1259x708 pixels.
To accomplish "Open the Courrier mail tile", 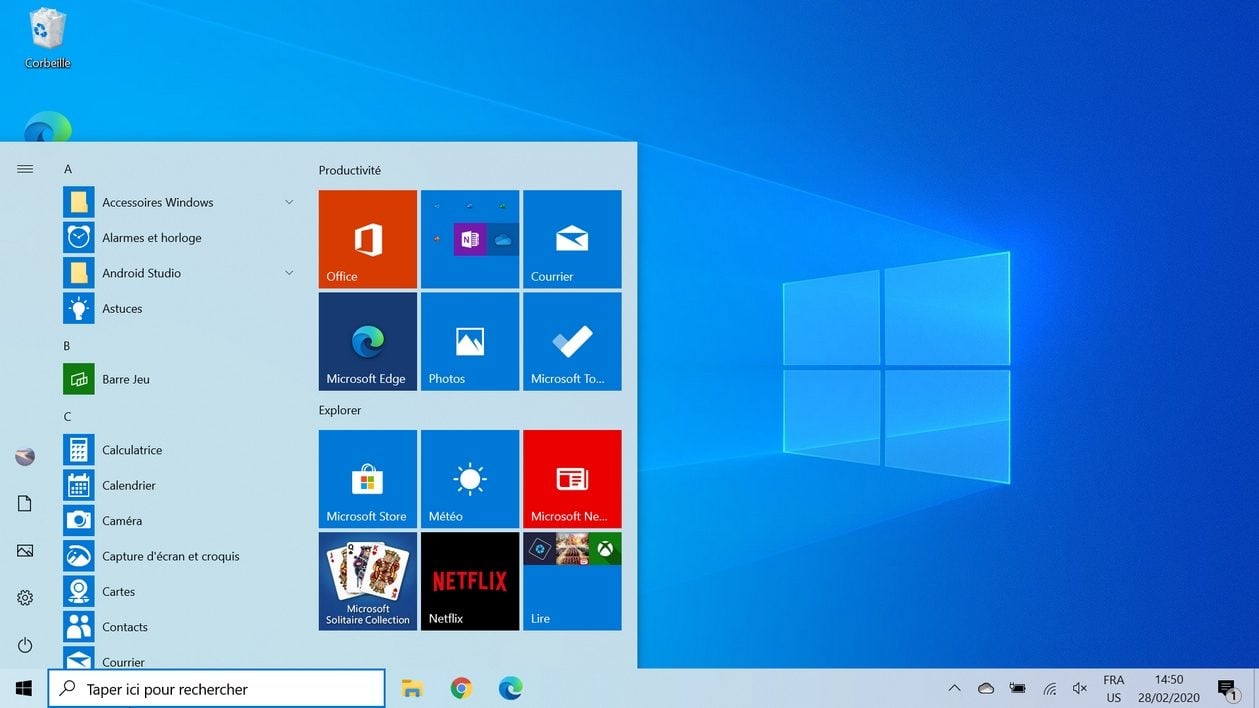I will pyautogui.click(x=572, y=239).
